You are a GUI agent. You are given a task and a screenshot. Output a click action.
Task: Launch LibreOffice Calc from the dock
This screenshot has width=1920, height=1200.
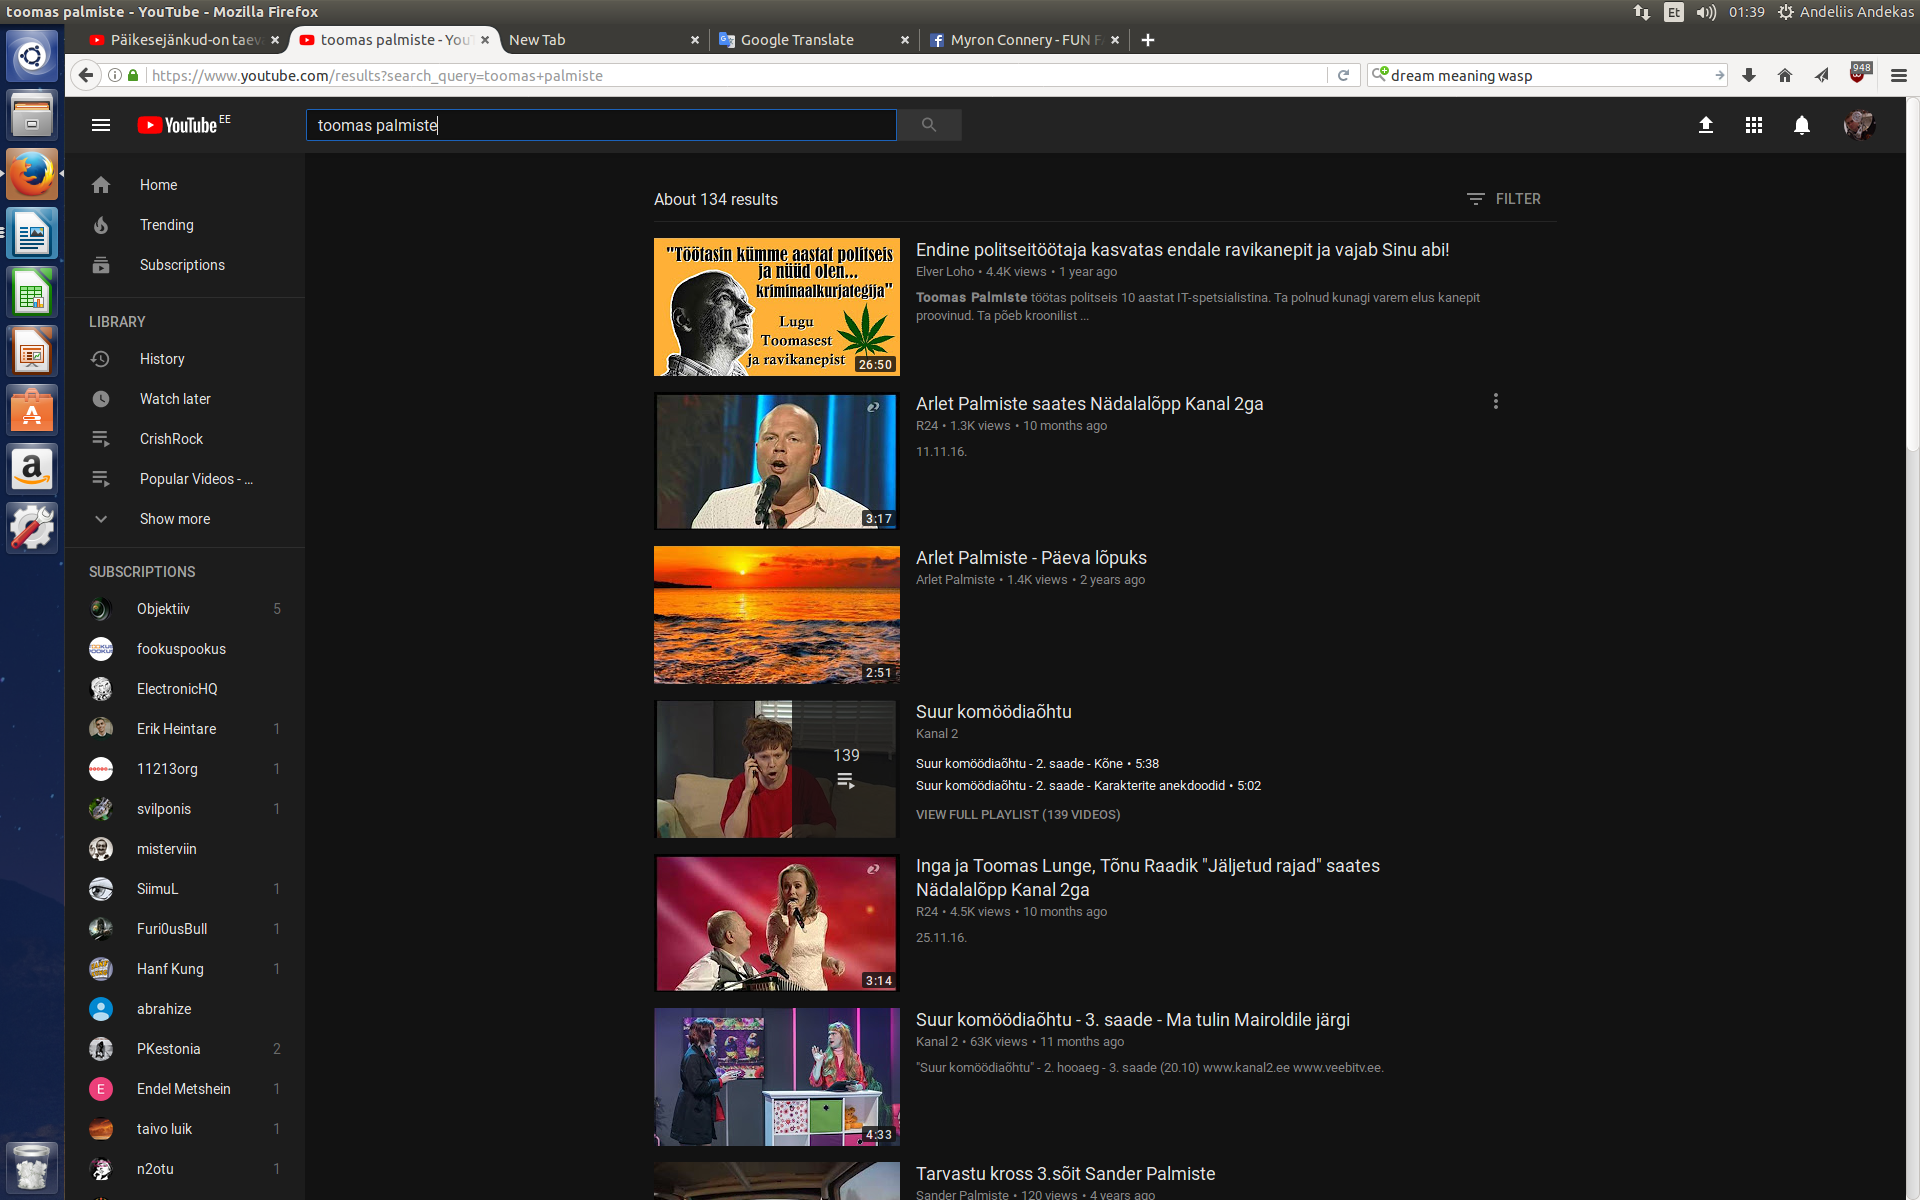point(32,293)
